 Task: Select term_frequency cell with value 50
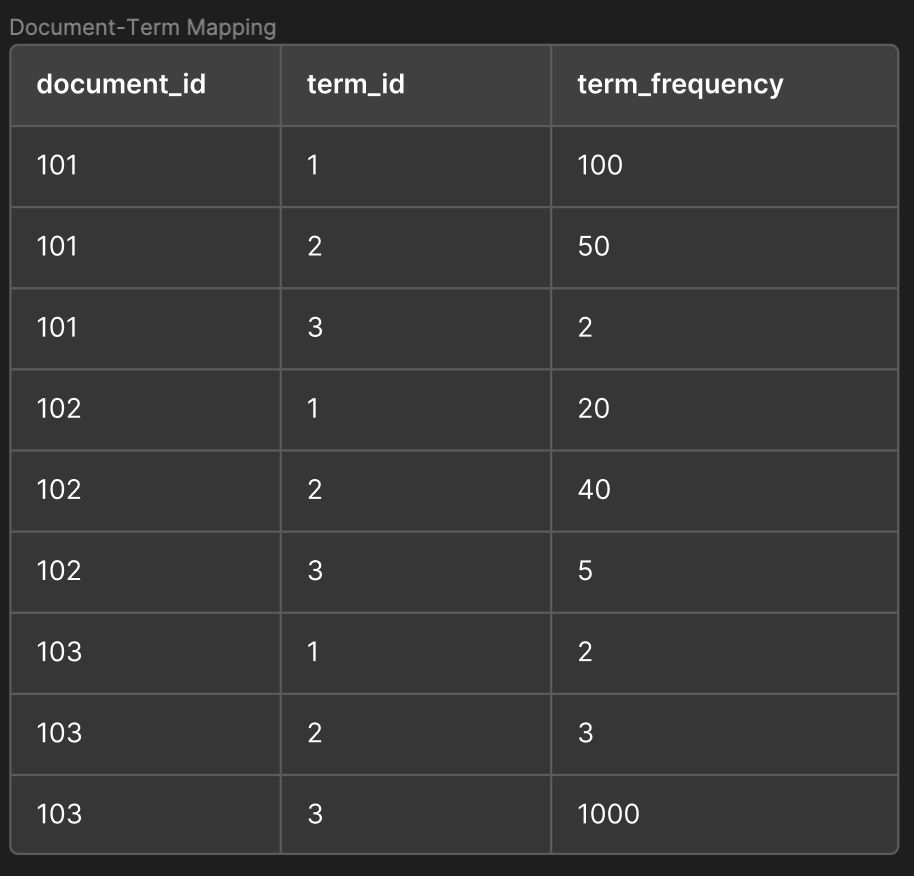click(x=724, y=247)
